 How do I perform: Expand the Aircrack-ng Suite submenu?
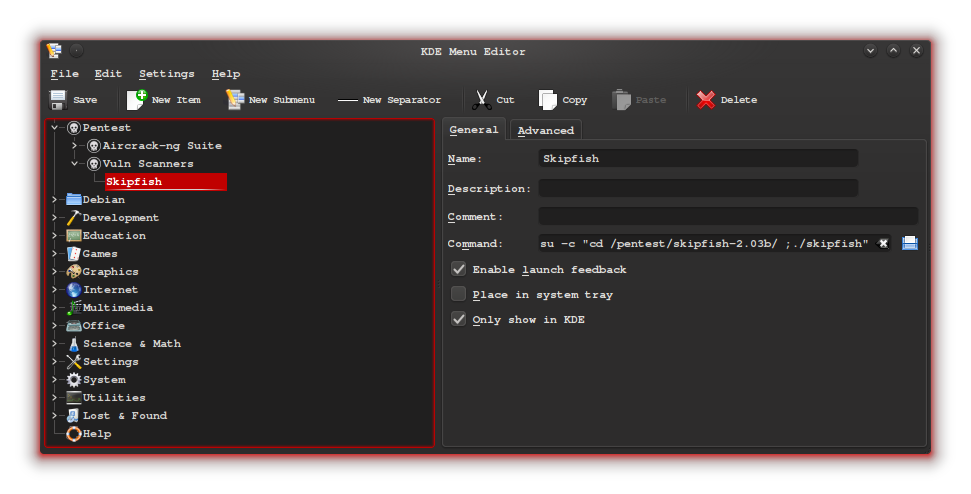tap(74, 146)
